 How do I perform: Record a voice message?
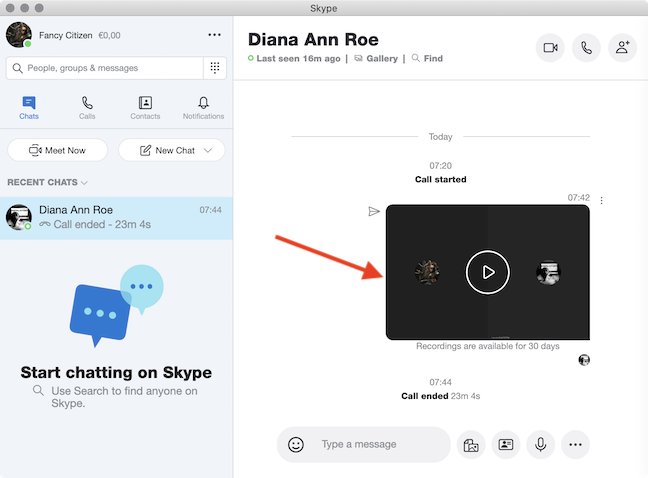(x=541, y=445)
